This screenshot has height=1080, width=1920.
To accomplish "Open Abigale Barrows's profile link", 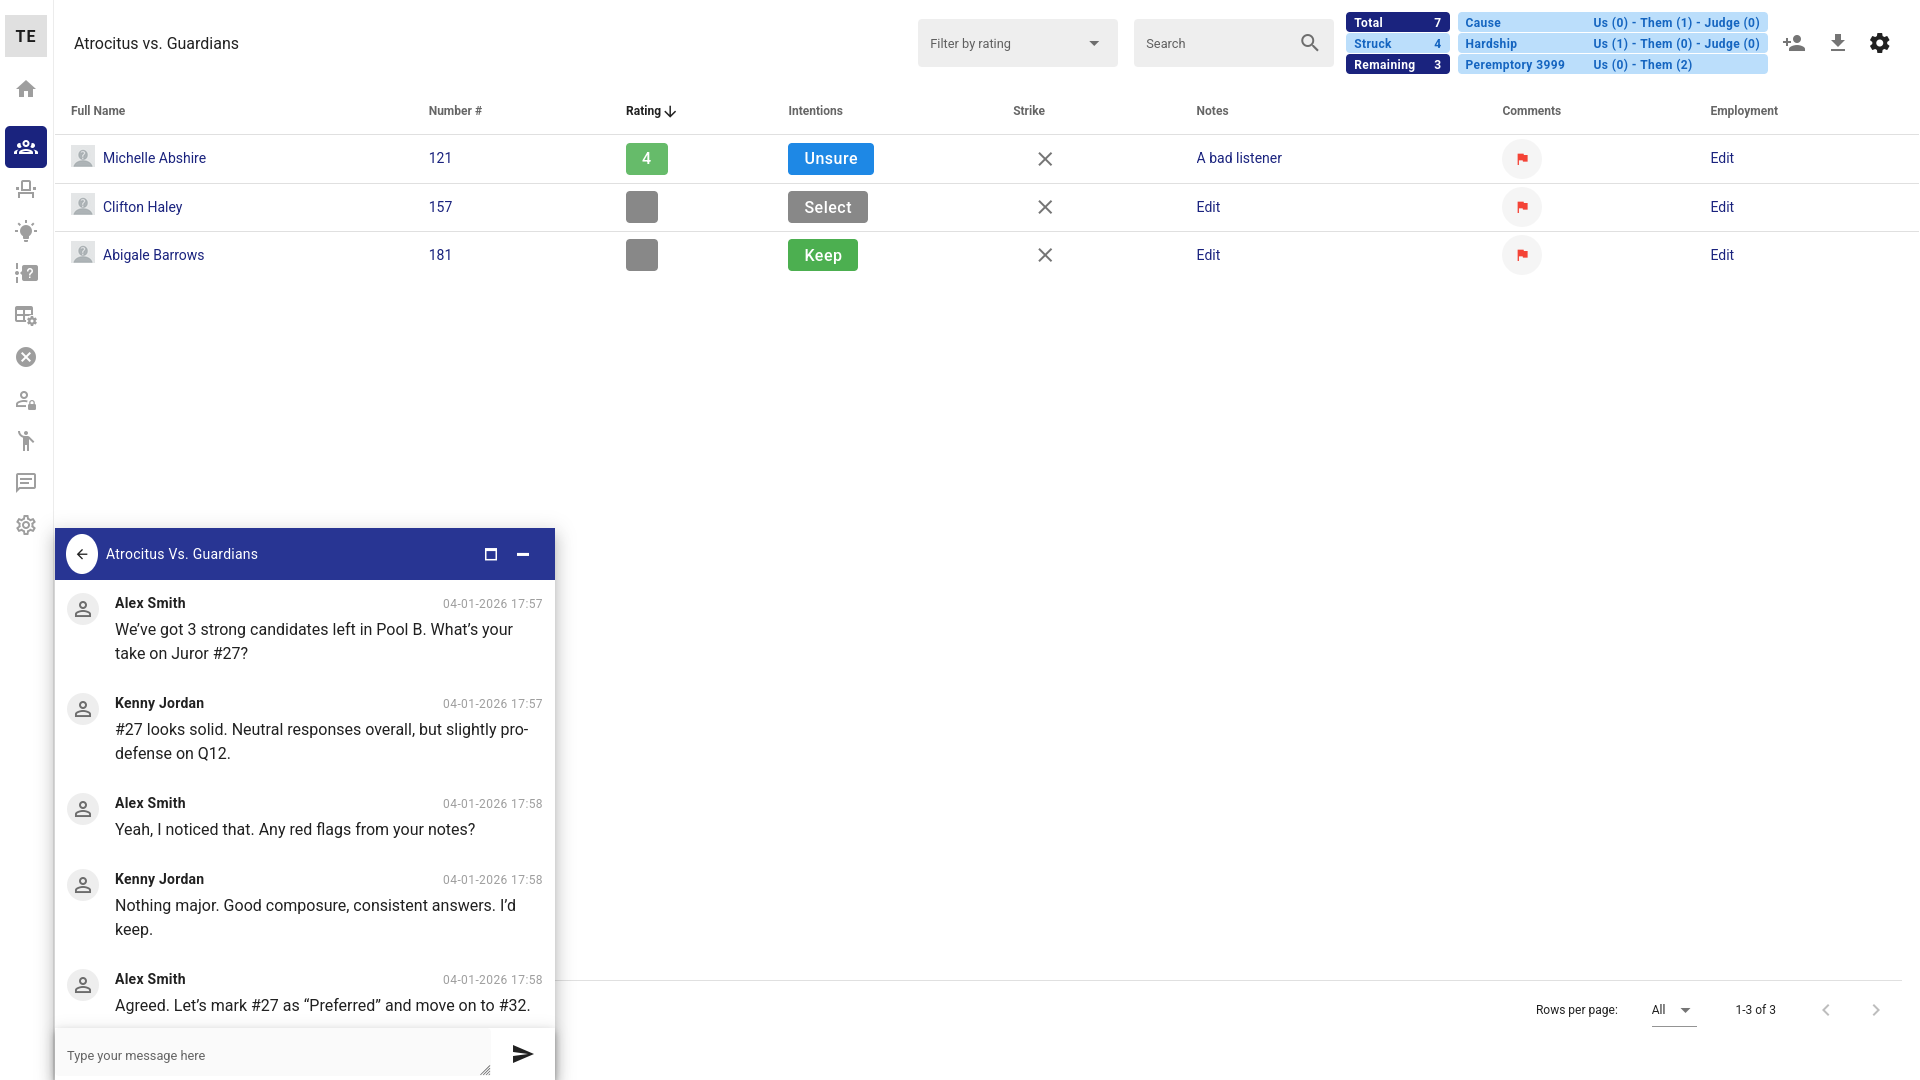I will click(x=153, y=255).
